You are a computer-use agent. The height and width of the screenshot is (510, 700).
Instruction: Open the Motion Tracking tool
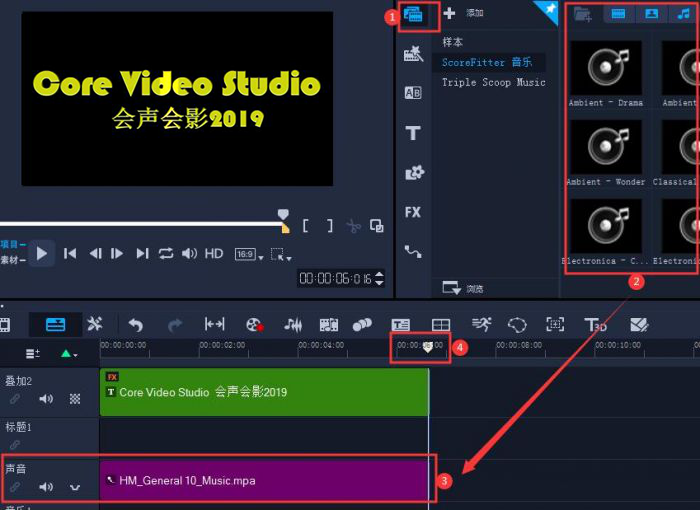[x=362, y=325]
